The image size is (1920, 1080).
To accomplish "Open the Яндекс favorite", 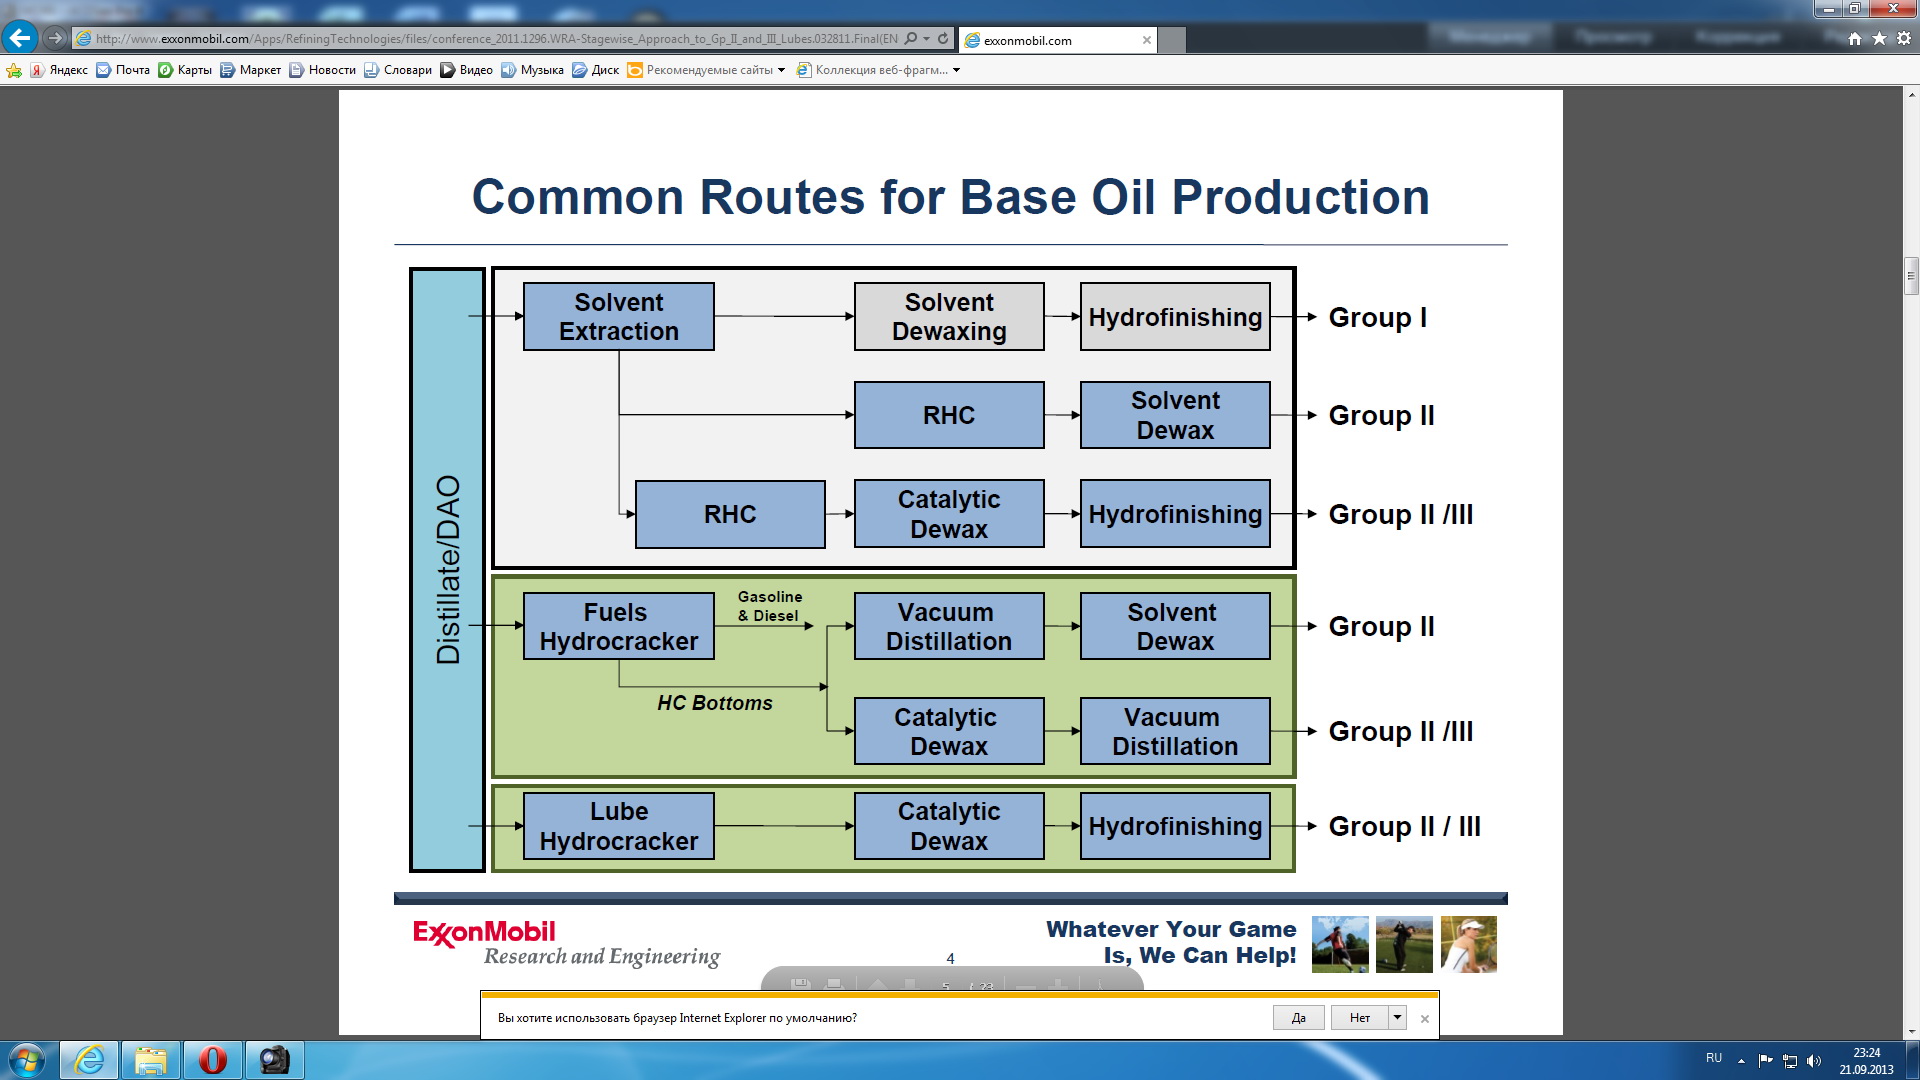I will pos(59,70).
